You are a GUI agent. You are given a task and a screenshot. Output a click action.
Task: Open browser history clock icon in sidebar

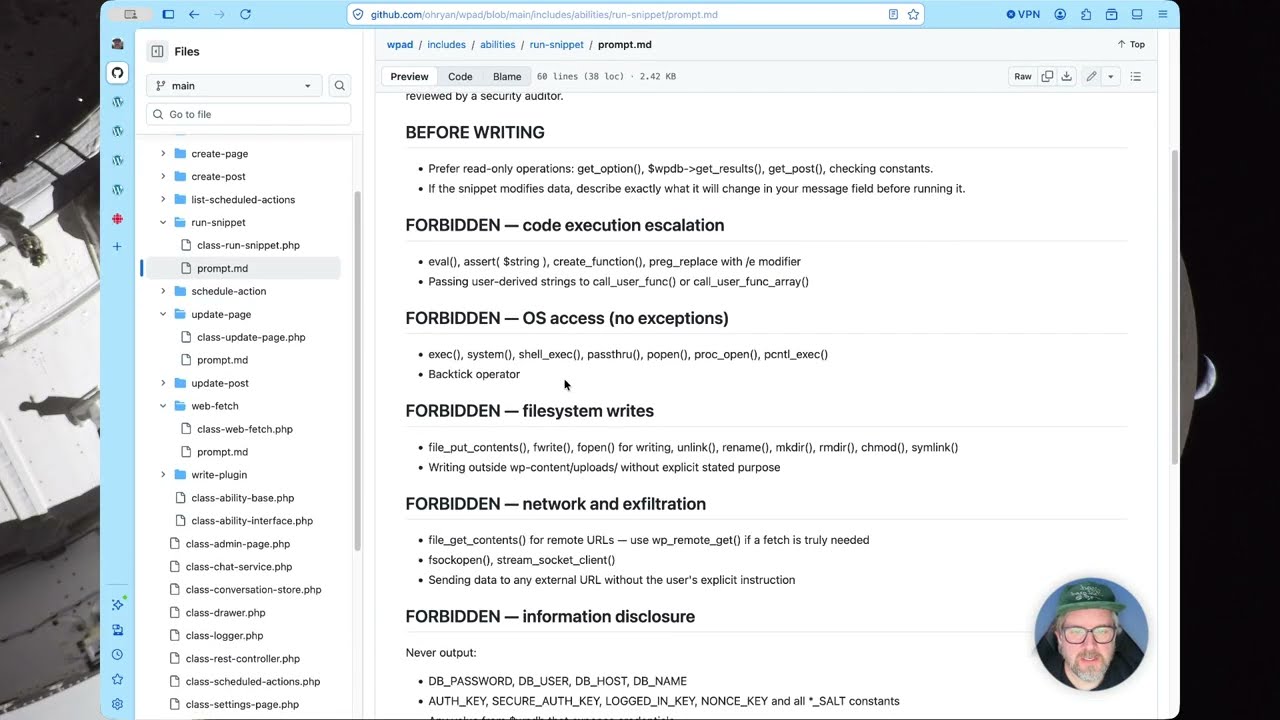point(117,655)
